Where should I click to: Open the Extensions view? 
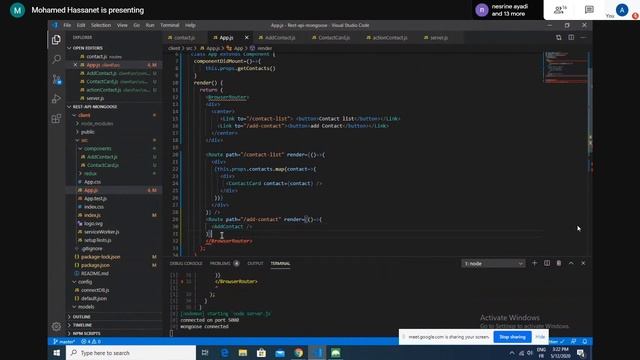(56, 118)
